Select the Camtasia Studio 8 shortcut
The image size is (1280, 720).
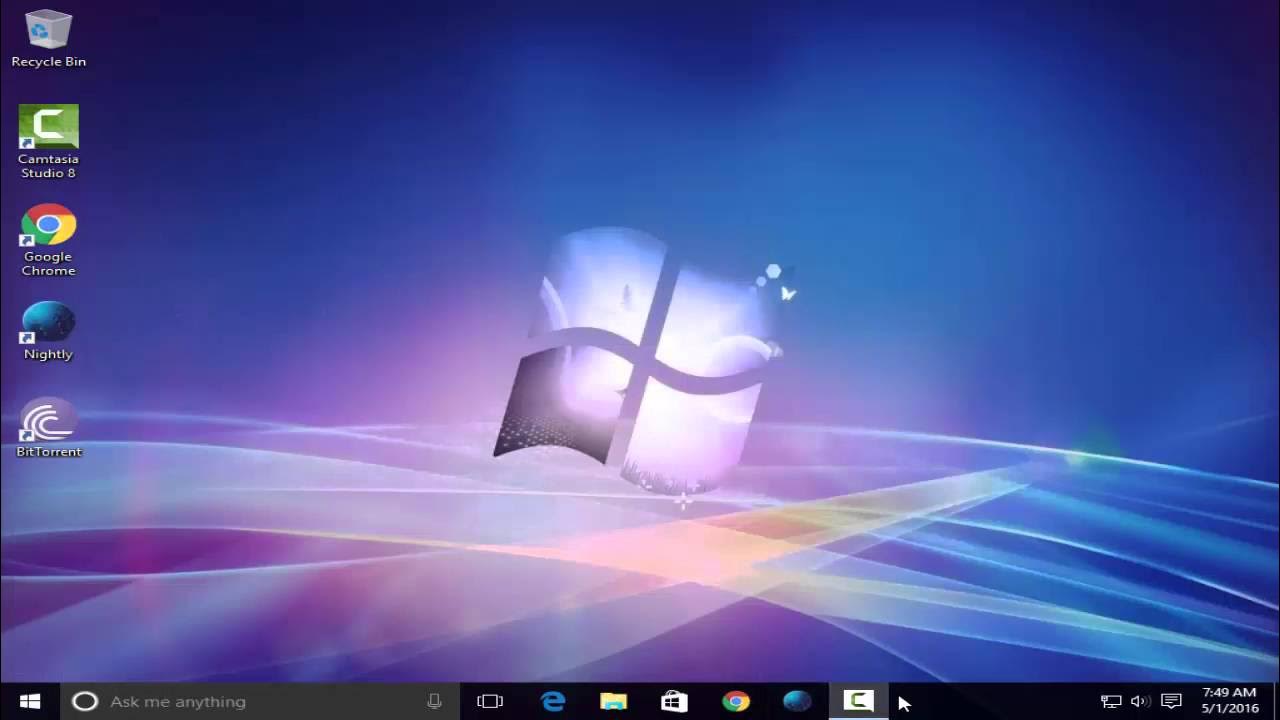[48, 142]
